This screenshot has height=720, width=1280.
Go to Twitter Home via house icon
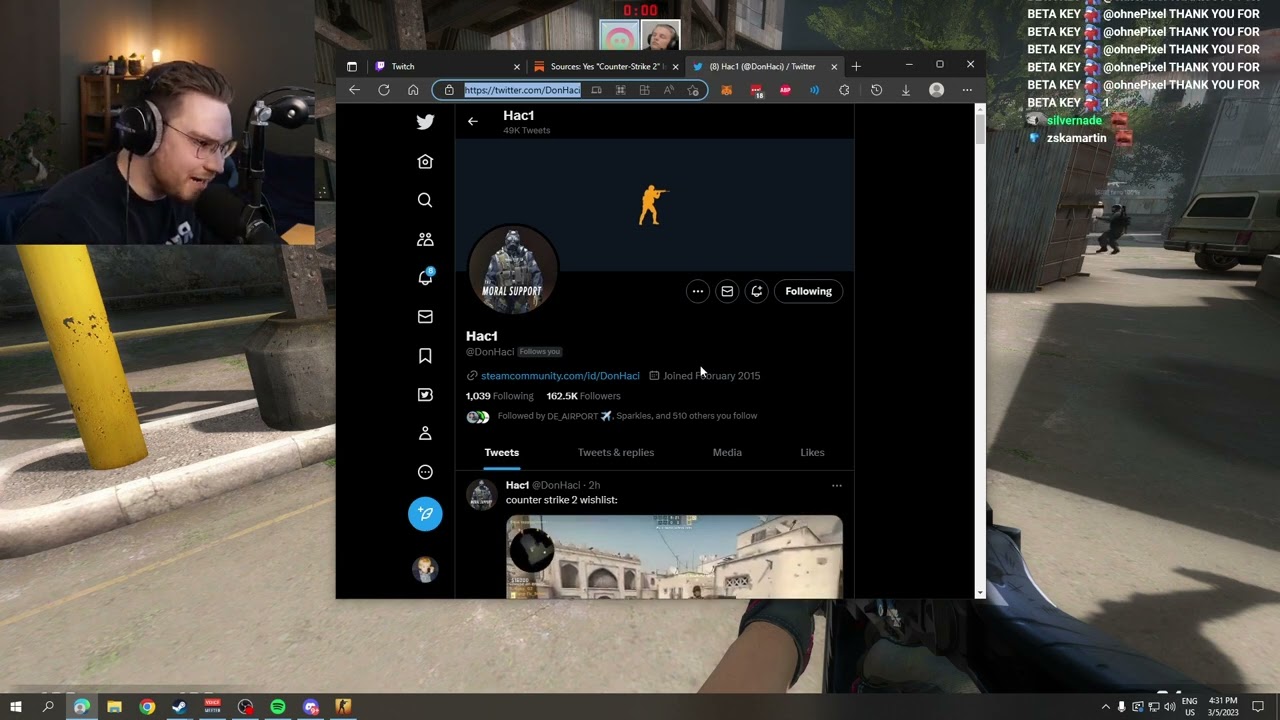click(x=425, y=161)
